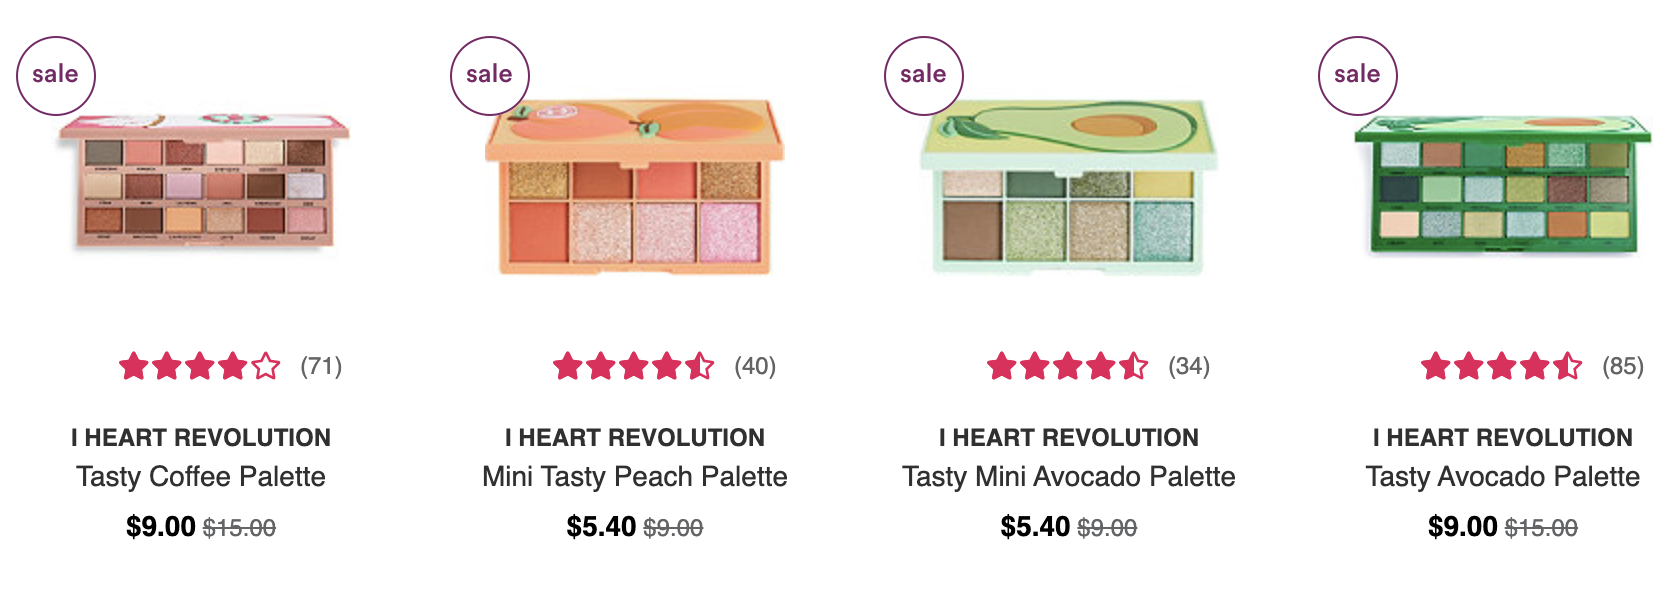Click the sale badge on Tasty Avocado Palette

pos(1357,75)
